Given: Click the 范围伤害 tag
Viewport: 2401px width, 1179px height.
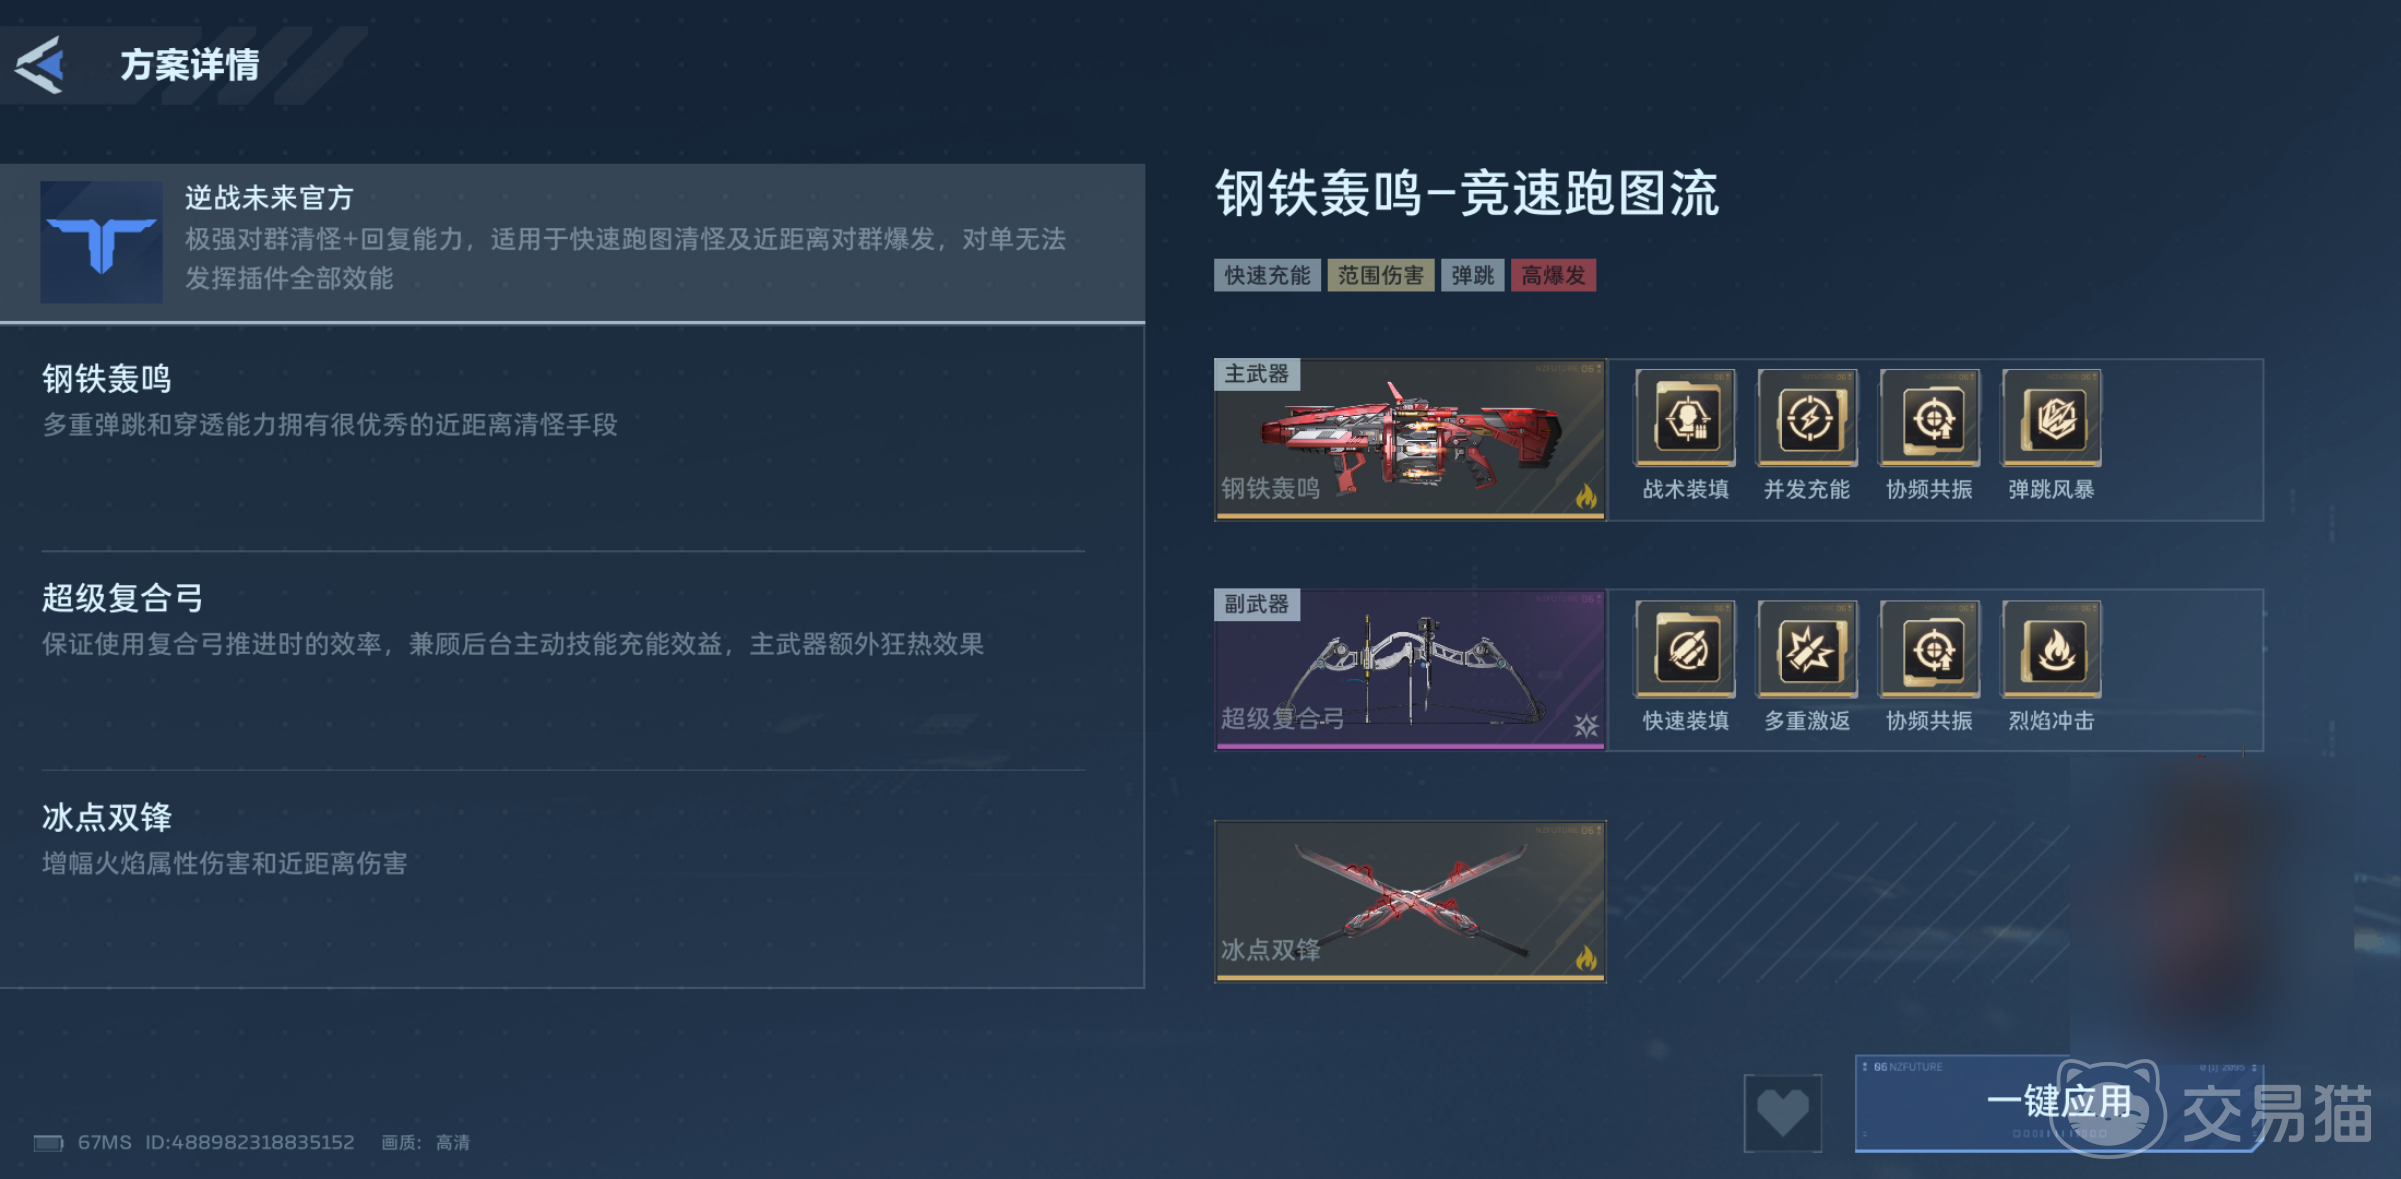Looking at the screenshot, I should [1380, 275].
